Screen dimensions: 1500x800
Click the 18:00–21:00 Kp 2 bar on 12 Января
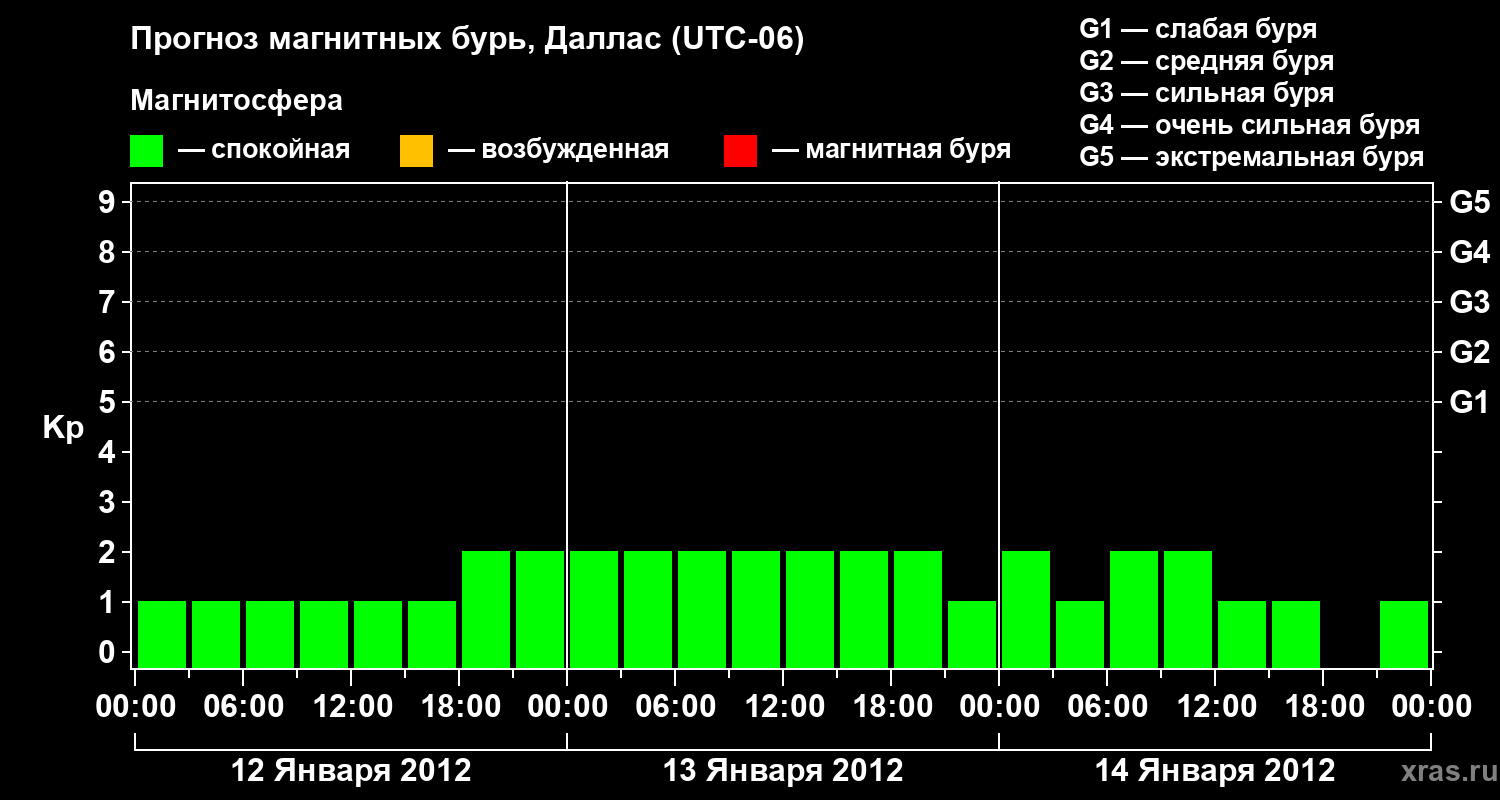[486, 609]
